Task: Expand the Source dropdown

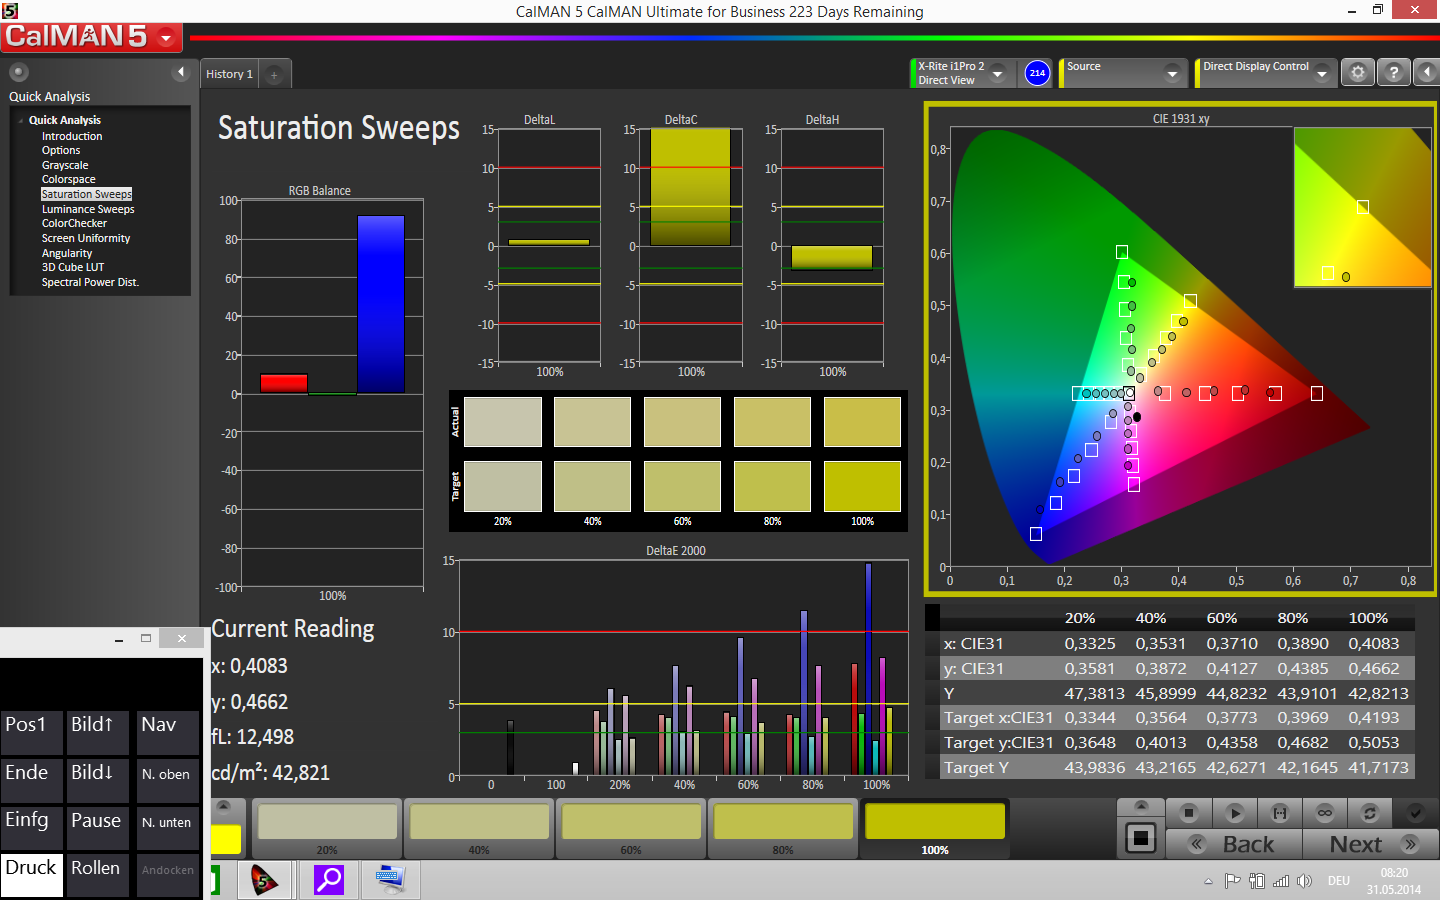Action: click(x=1172, y=74)
